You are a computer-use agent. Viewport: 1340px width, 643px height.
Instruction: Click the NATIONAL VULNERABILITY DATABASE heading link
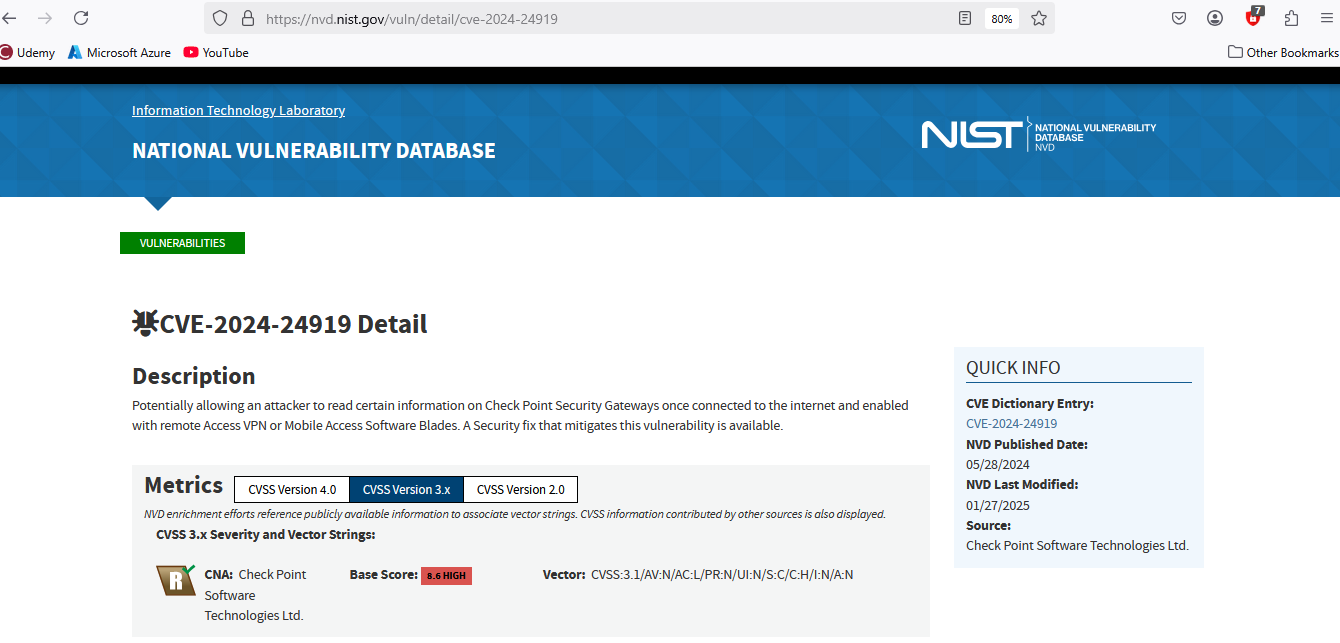pos(314,151)
